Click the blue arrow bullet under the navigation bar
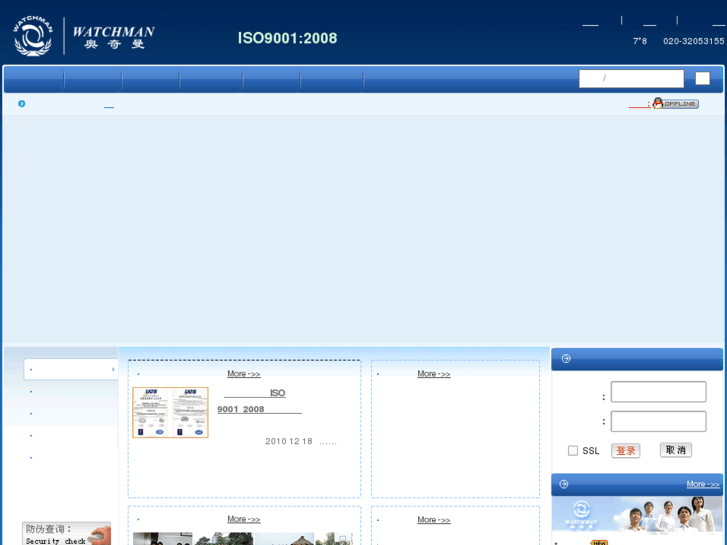 click(21, 103)
